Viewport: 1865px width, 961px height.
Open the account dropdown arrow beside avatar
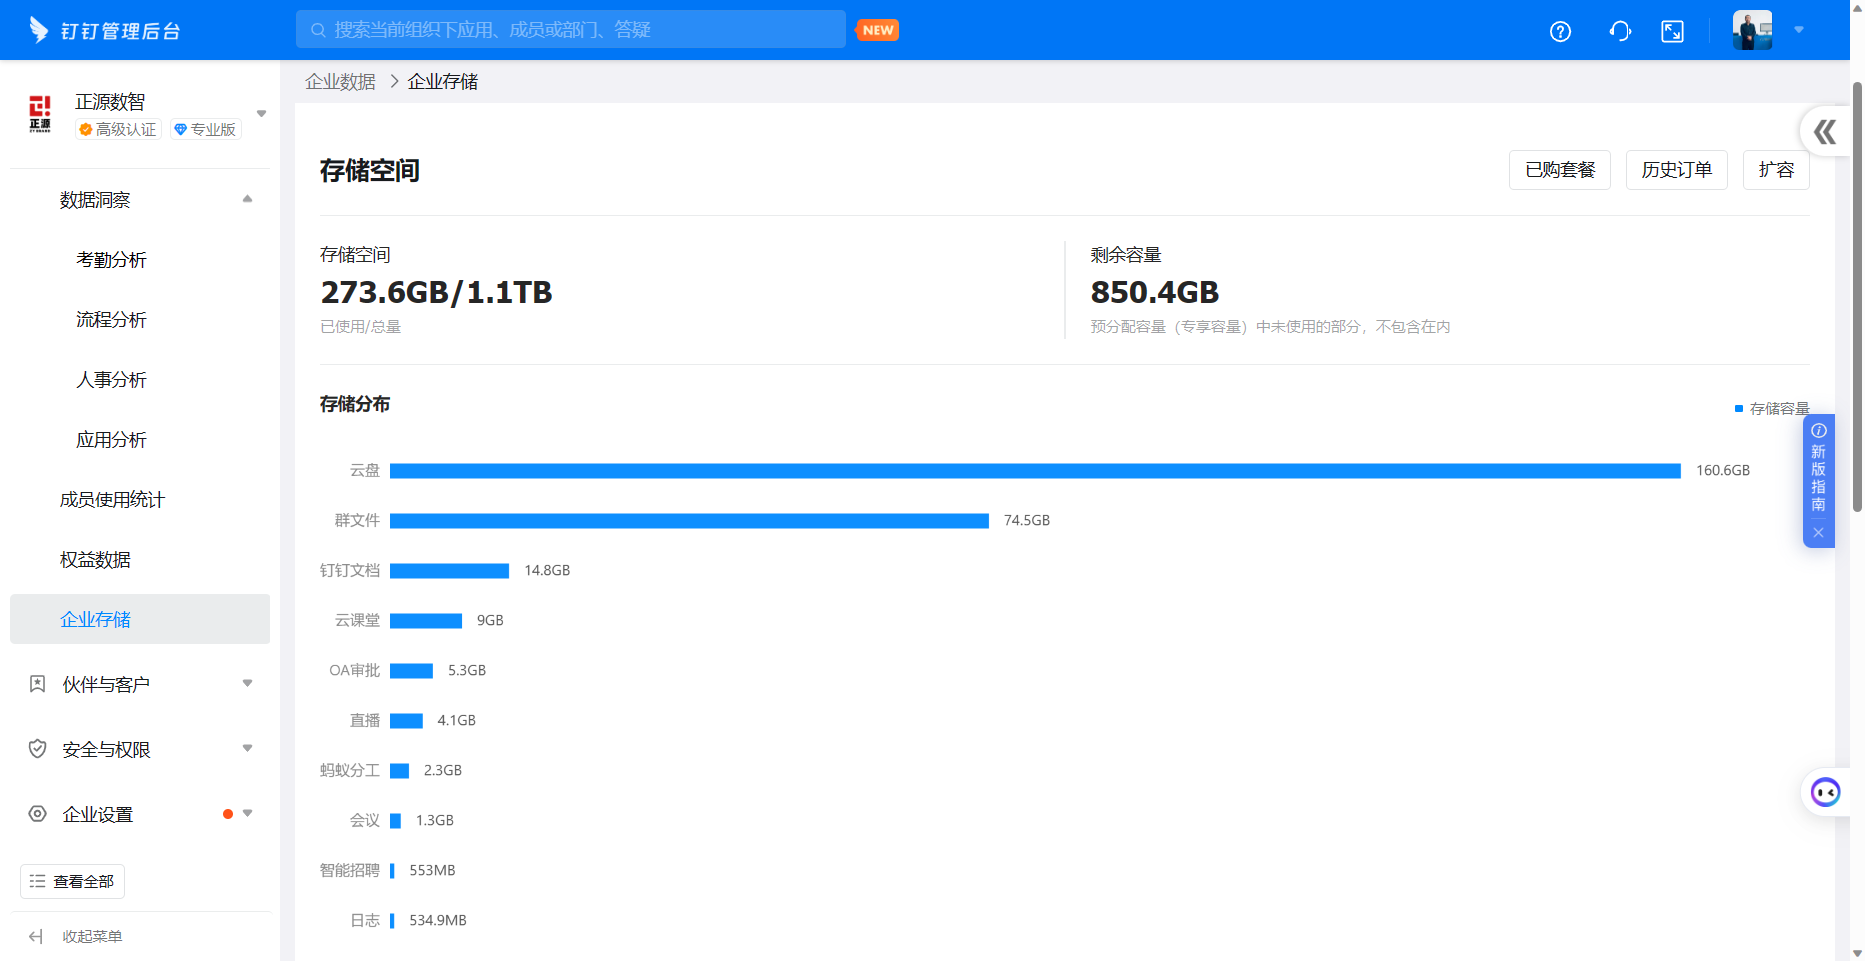(x=1799, y=29)
